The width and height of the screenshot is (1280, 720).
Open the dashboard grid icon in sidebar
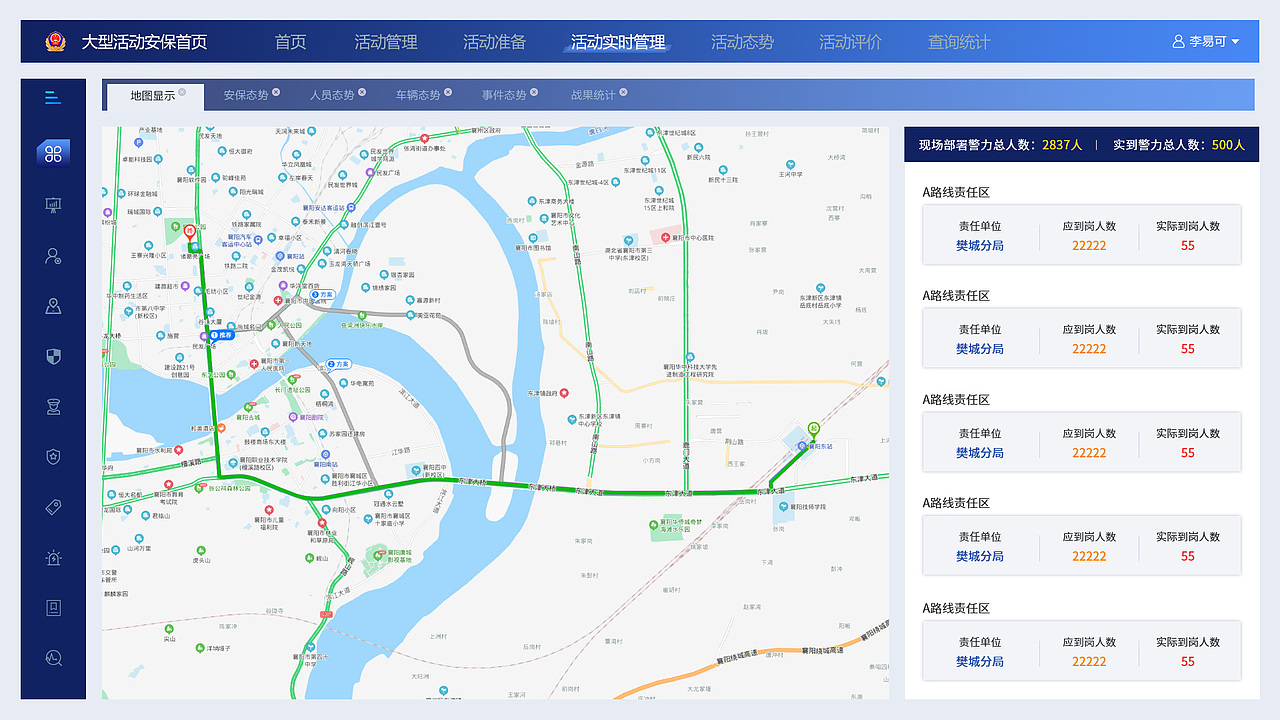click(x=52, y=152)
